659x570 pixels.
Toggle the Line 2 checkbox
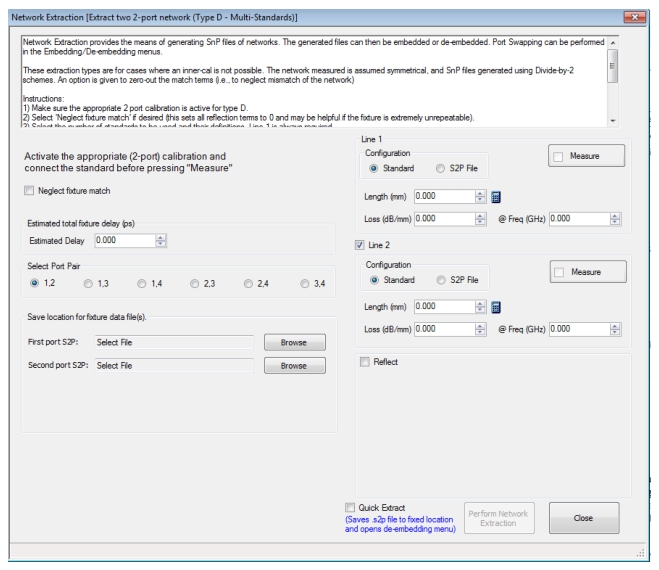coord(359,245)
